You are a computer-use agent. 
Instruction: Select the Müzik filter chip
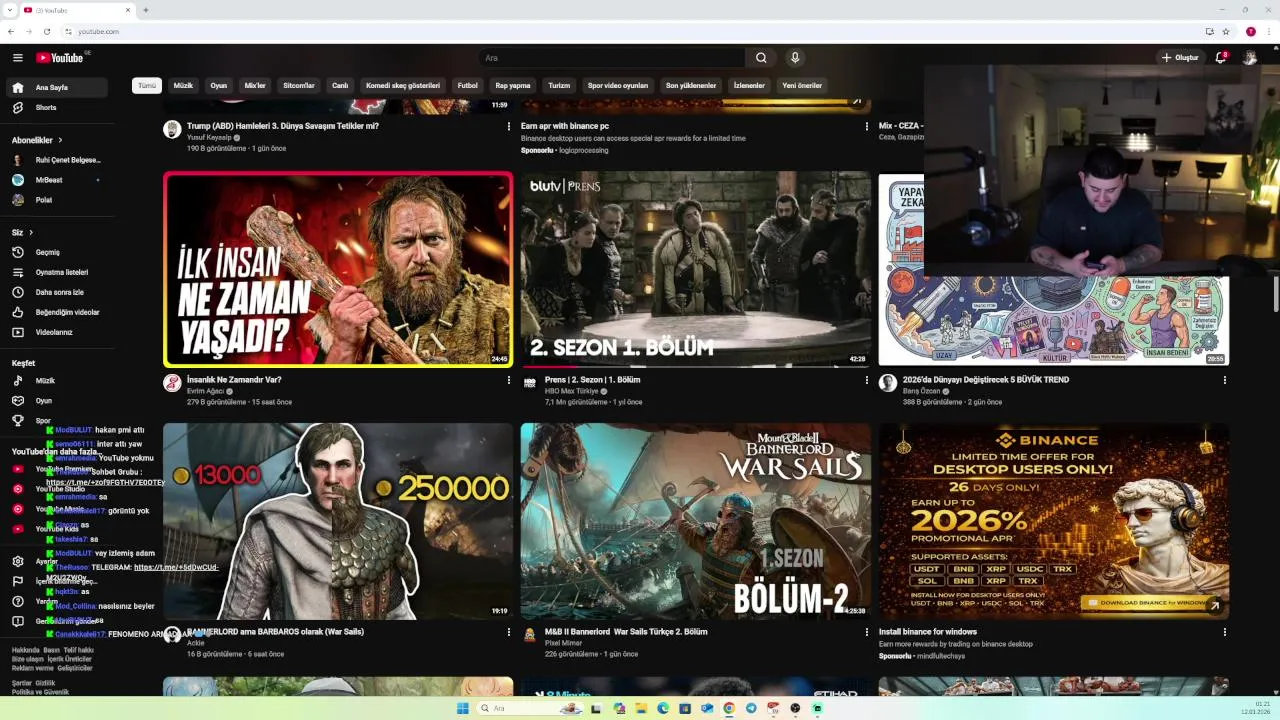click(183, 85)
